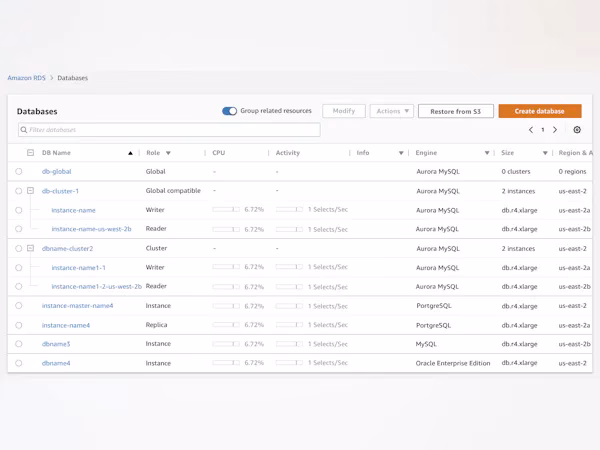600x450 pixels.
Task: Sort by DB Name ascending arrow
Action: point(130,153)
